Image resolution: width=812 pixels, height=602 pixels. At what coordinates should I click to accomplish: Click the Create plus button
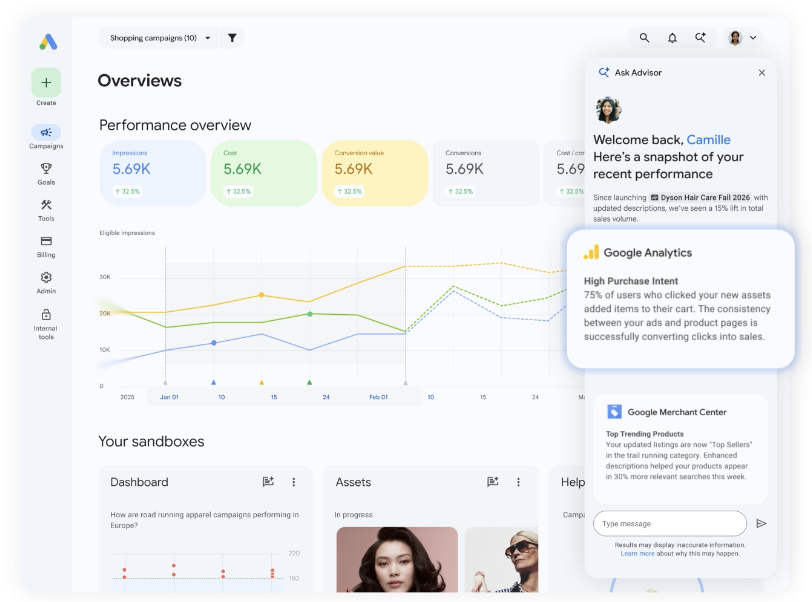pos(46,82)
